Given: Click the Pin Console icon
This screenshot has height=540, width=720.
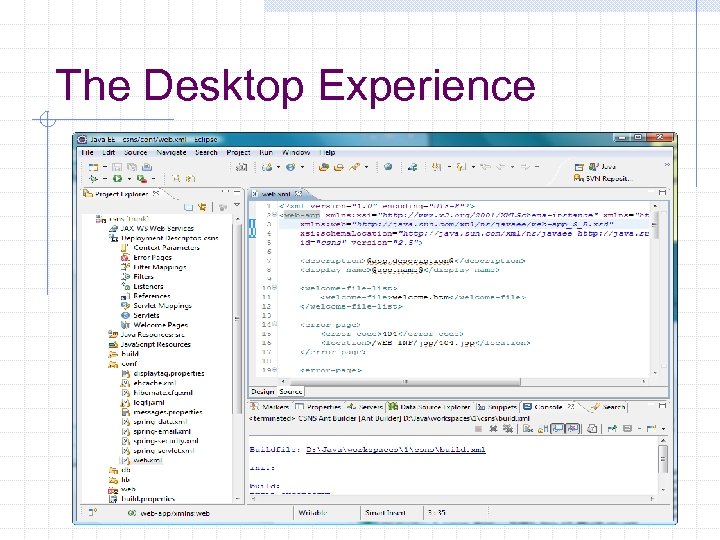Looking at the screenshot, I should 612,429.
